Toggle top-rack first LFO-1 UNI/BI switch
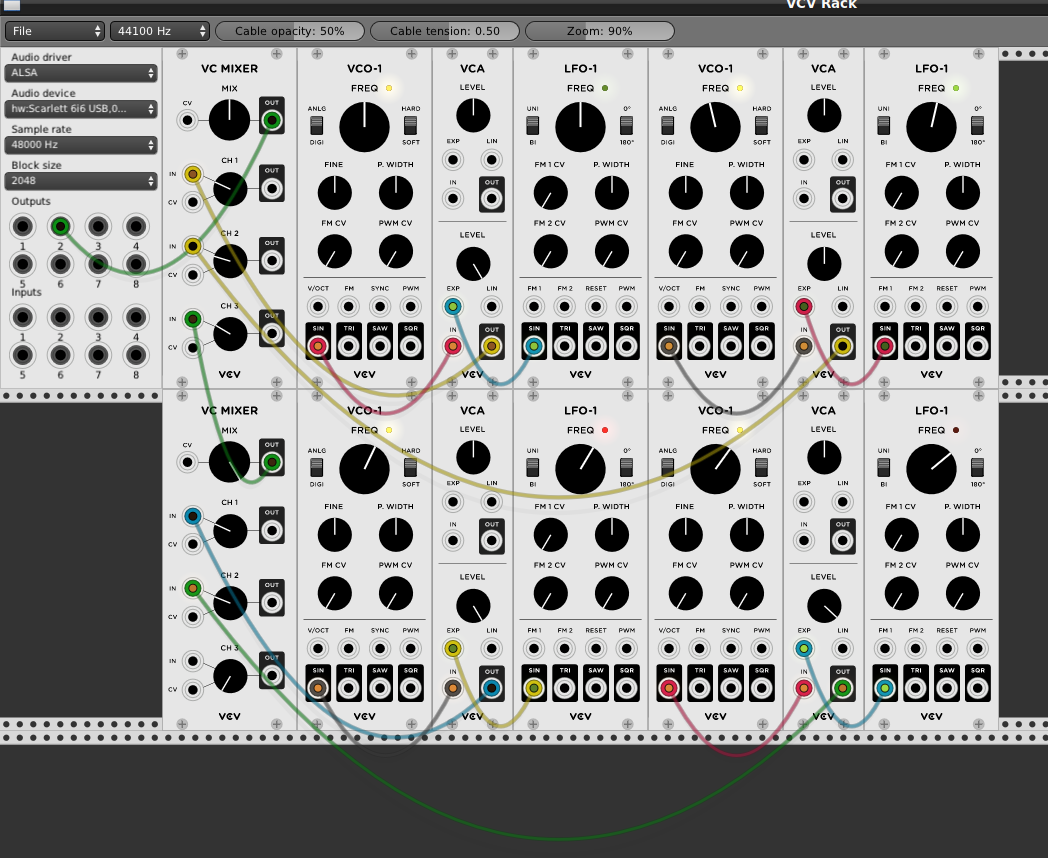The width and height of the screenshot is (1048, 858). pos(533,125)
